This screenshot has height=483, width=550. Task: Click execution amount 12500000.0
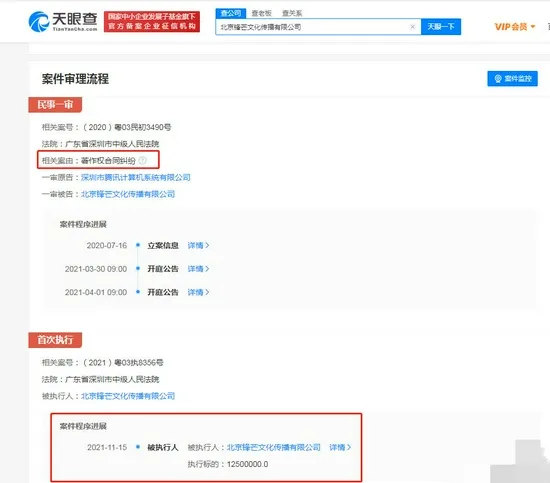(247, 464)
